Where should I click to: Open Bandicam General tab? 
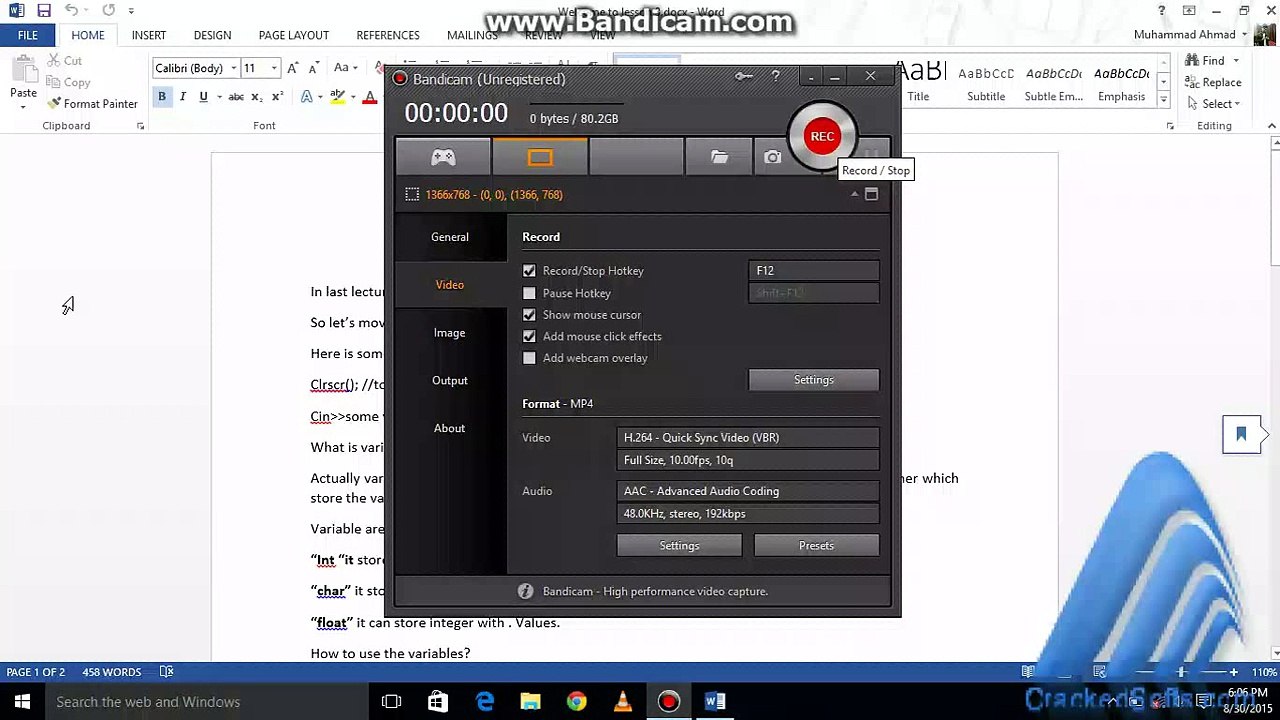[450, 237]
